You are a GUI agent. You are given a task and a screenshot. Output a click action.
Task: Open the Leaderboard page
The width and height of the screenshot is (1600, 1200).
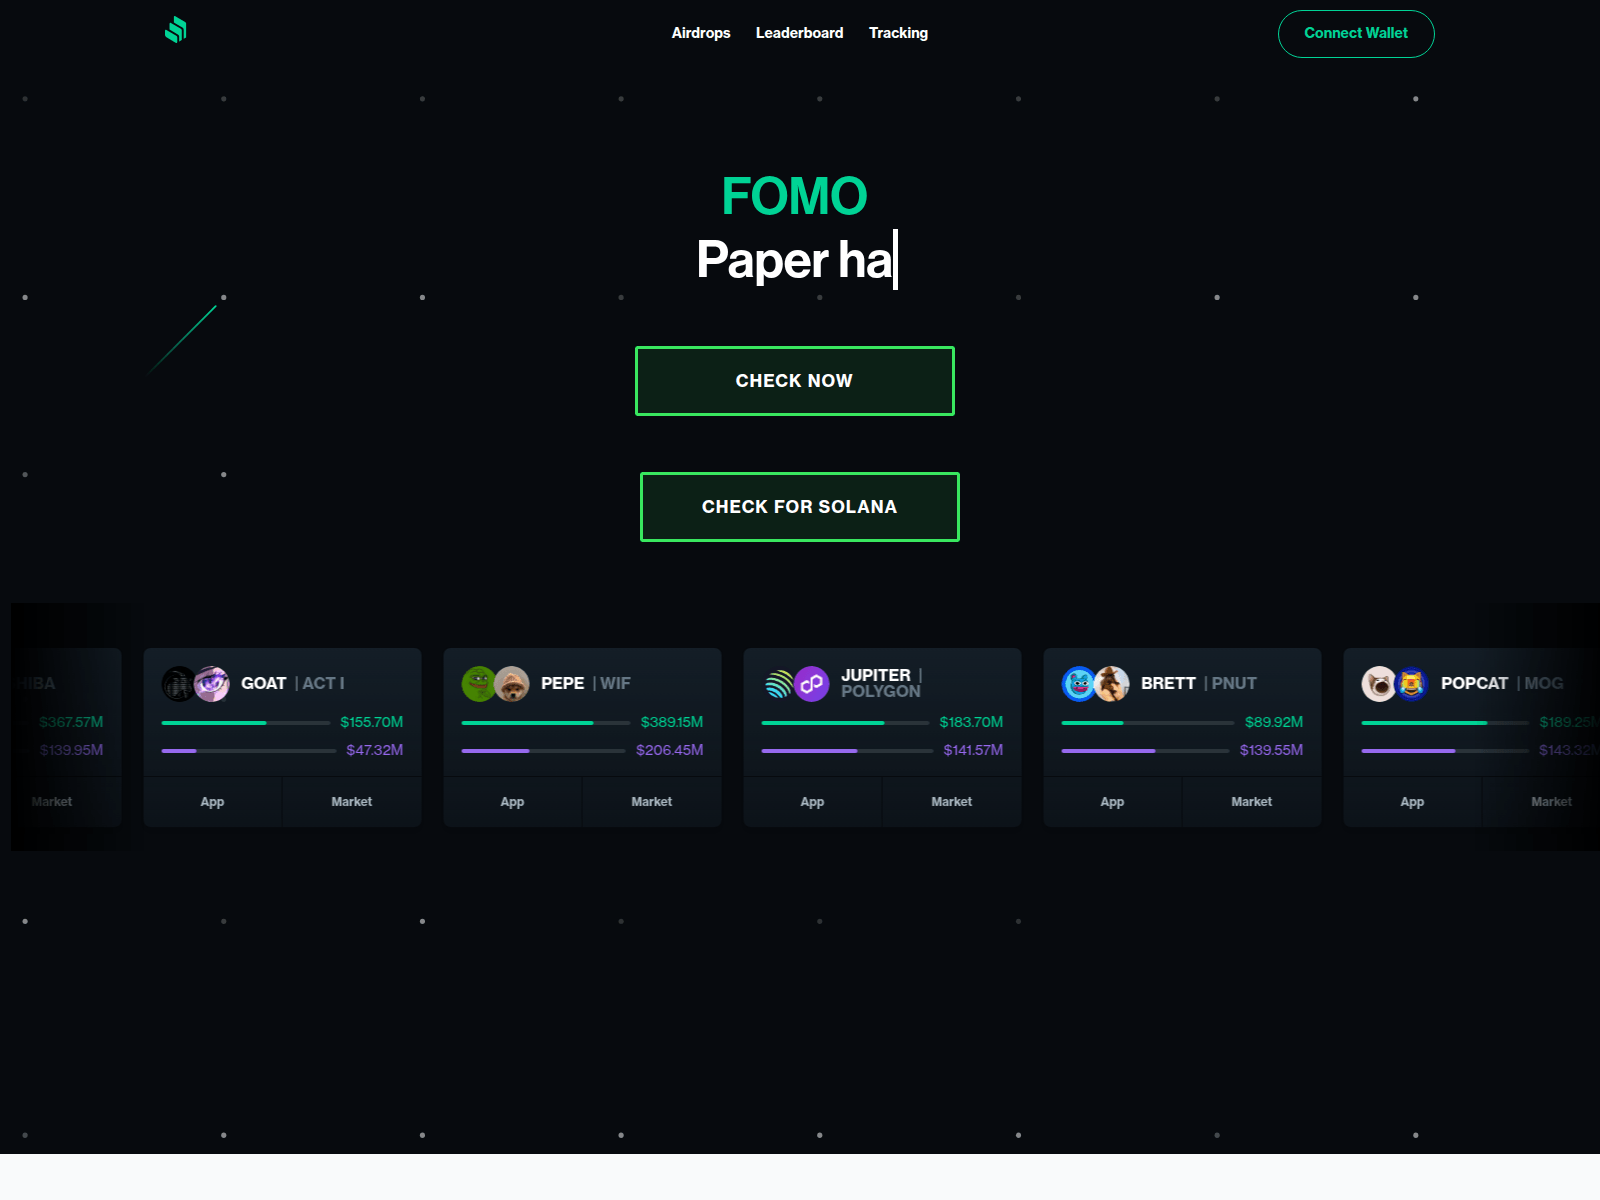click(799, 32)
